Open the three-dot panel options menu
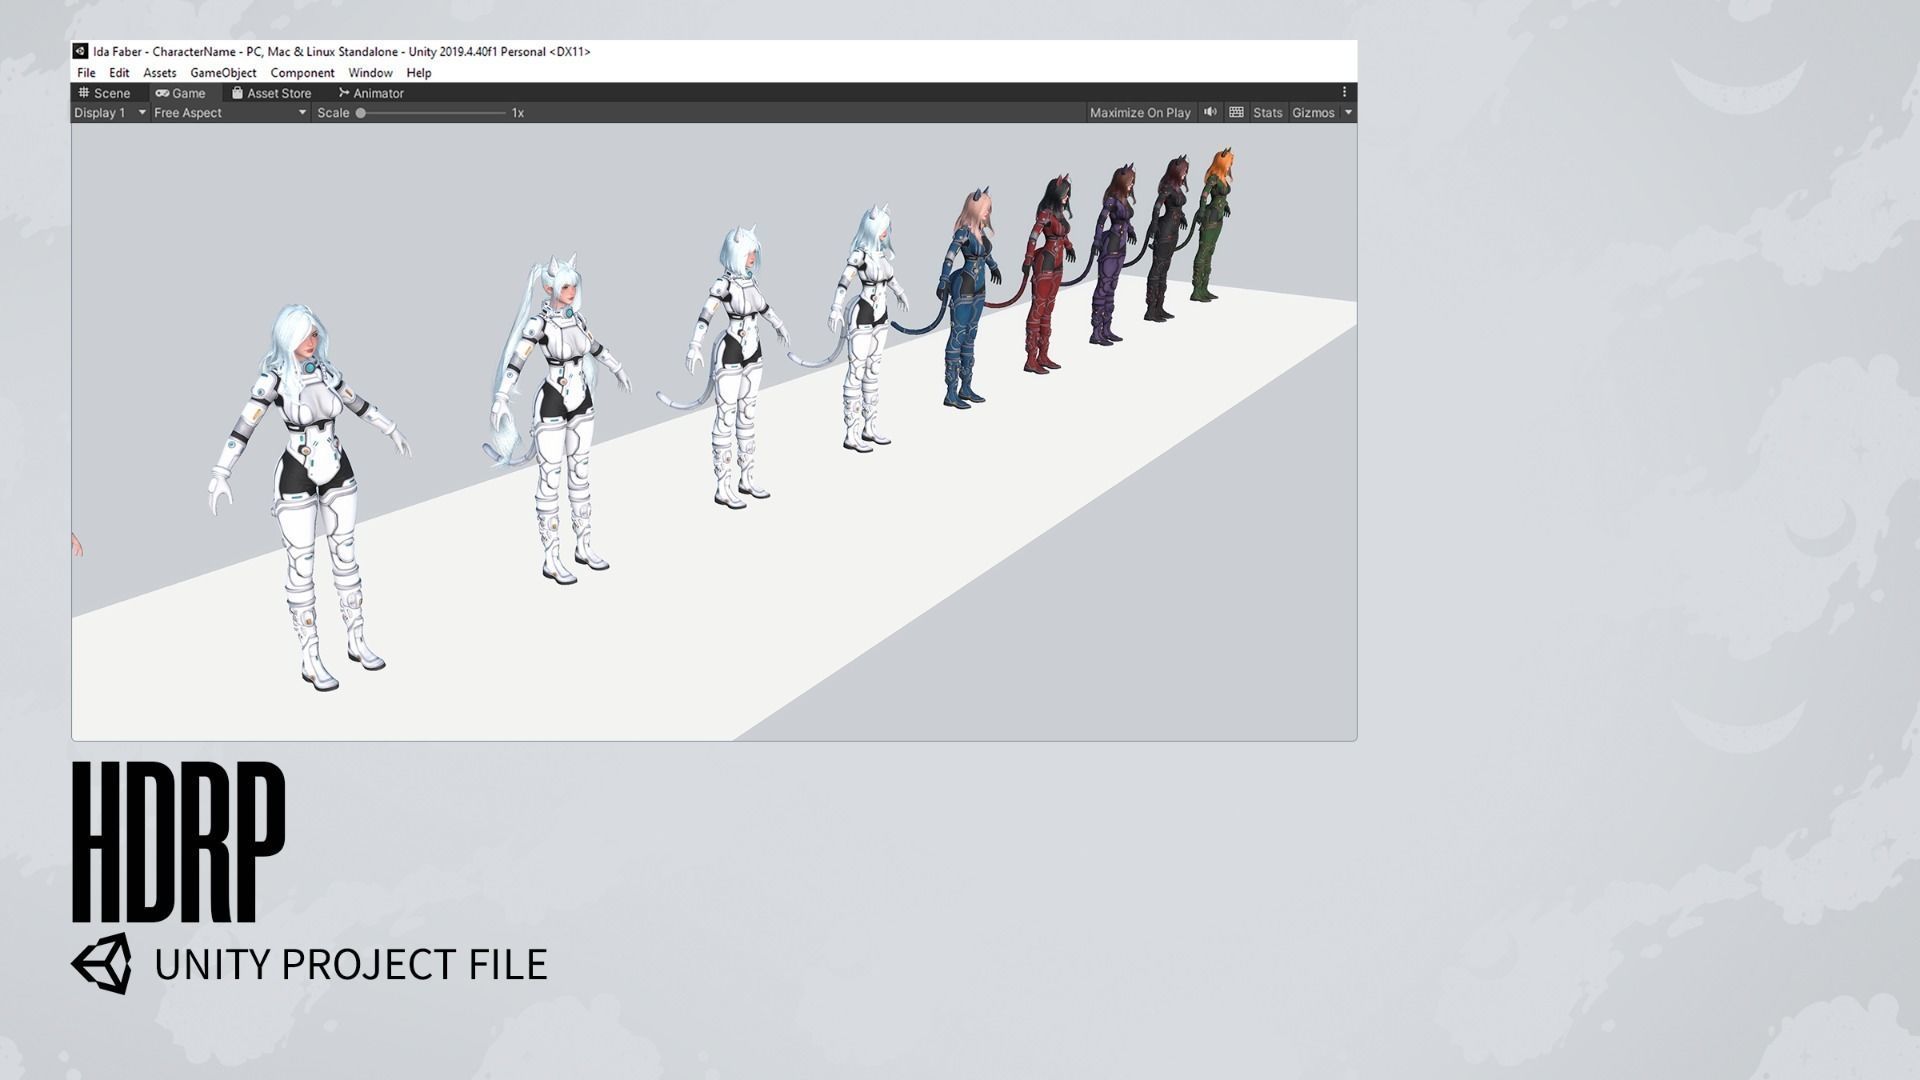The width and height of the screenshot is (1920, 1080). (x=1344, y=92)
